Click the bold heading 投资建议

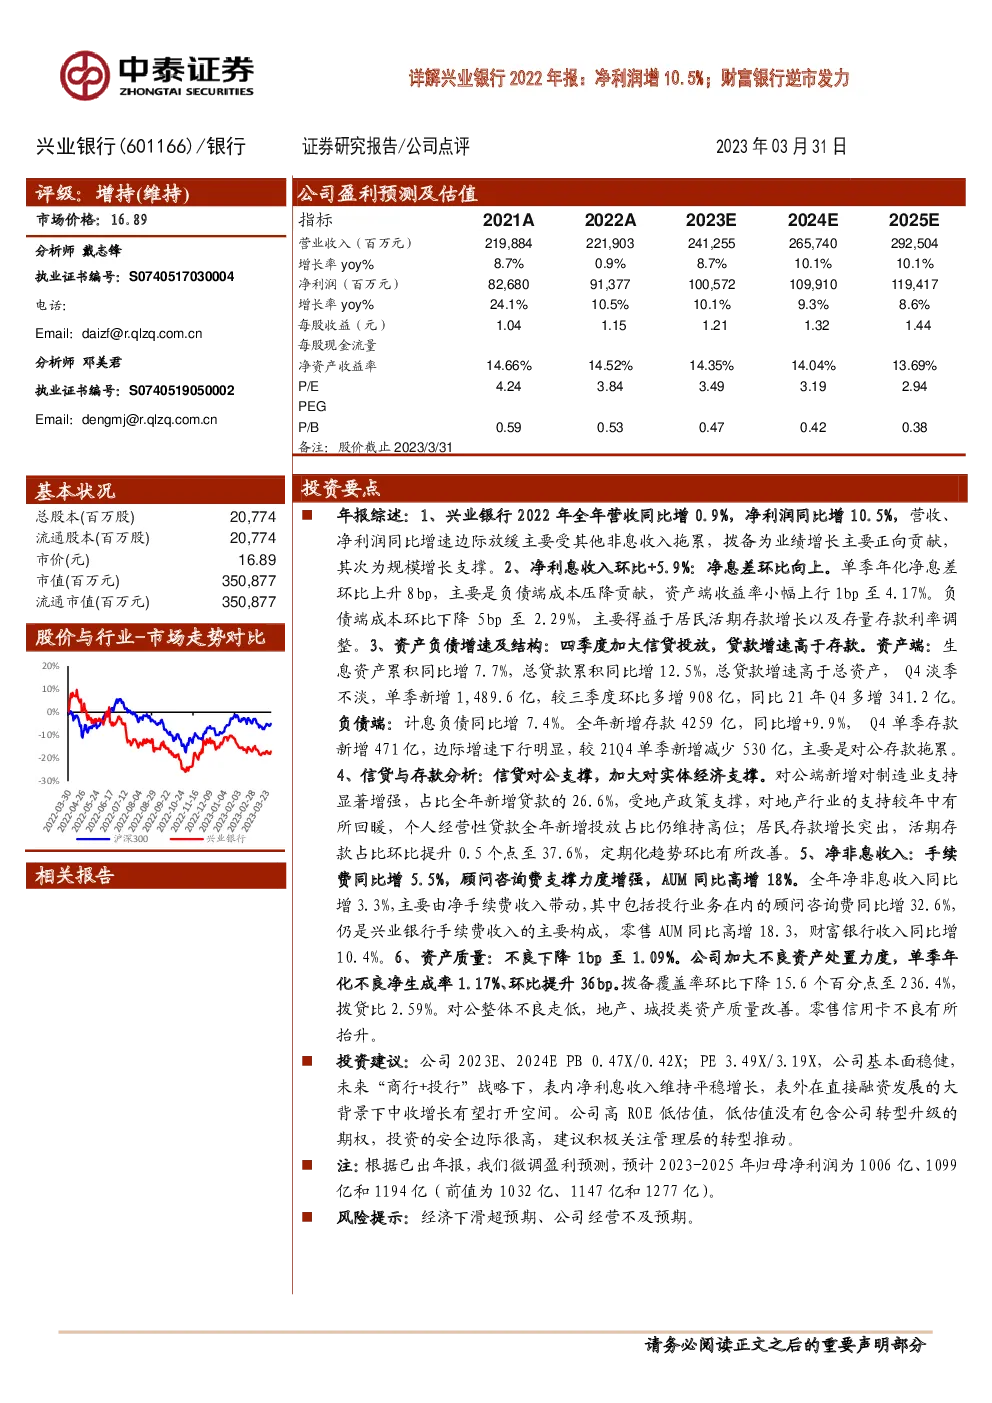[372, 1061]
